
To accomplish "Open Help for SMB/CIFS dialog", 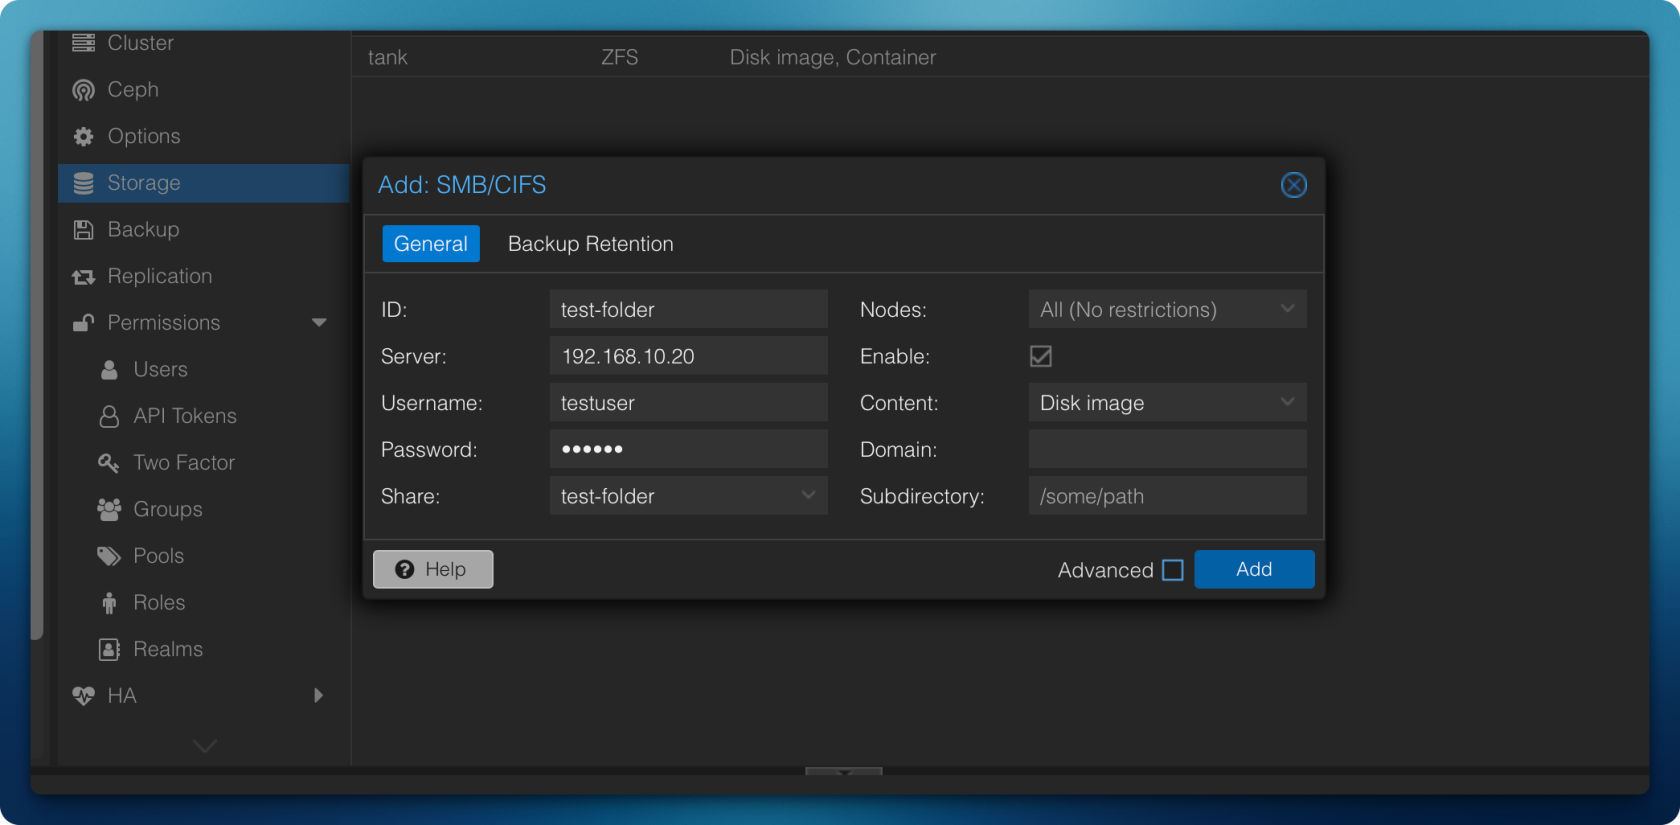I will point(433,569).
